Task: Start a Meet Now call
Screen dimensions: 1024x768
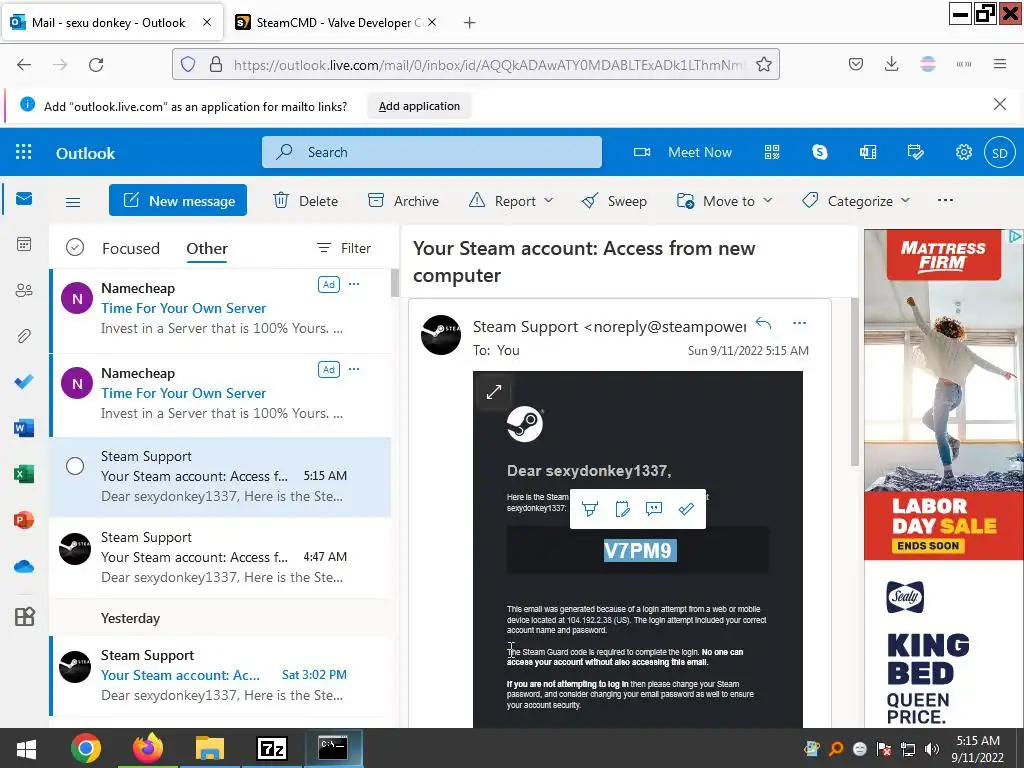Action: 682,152
